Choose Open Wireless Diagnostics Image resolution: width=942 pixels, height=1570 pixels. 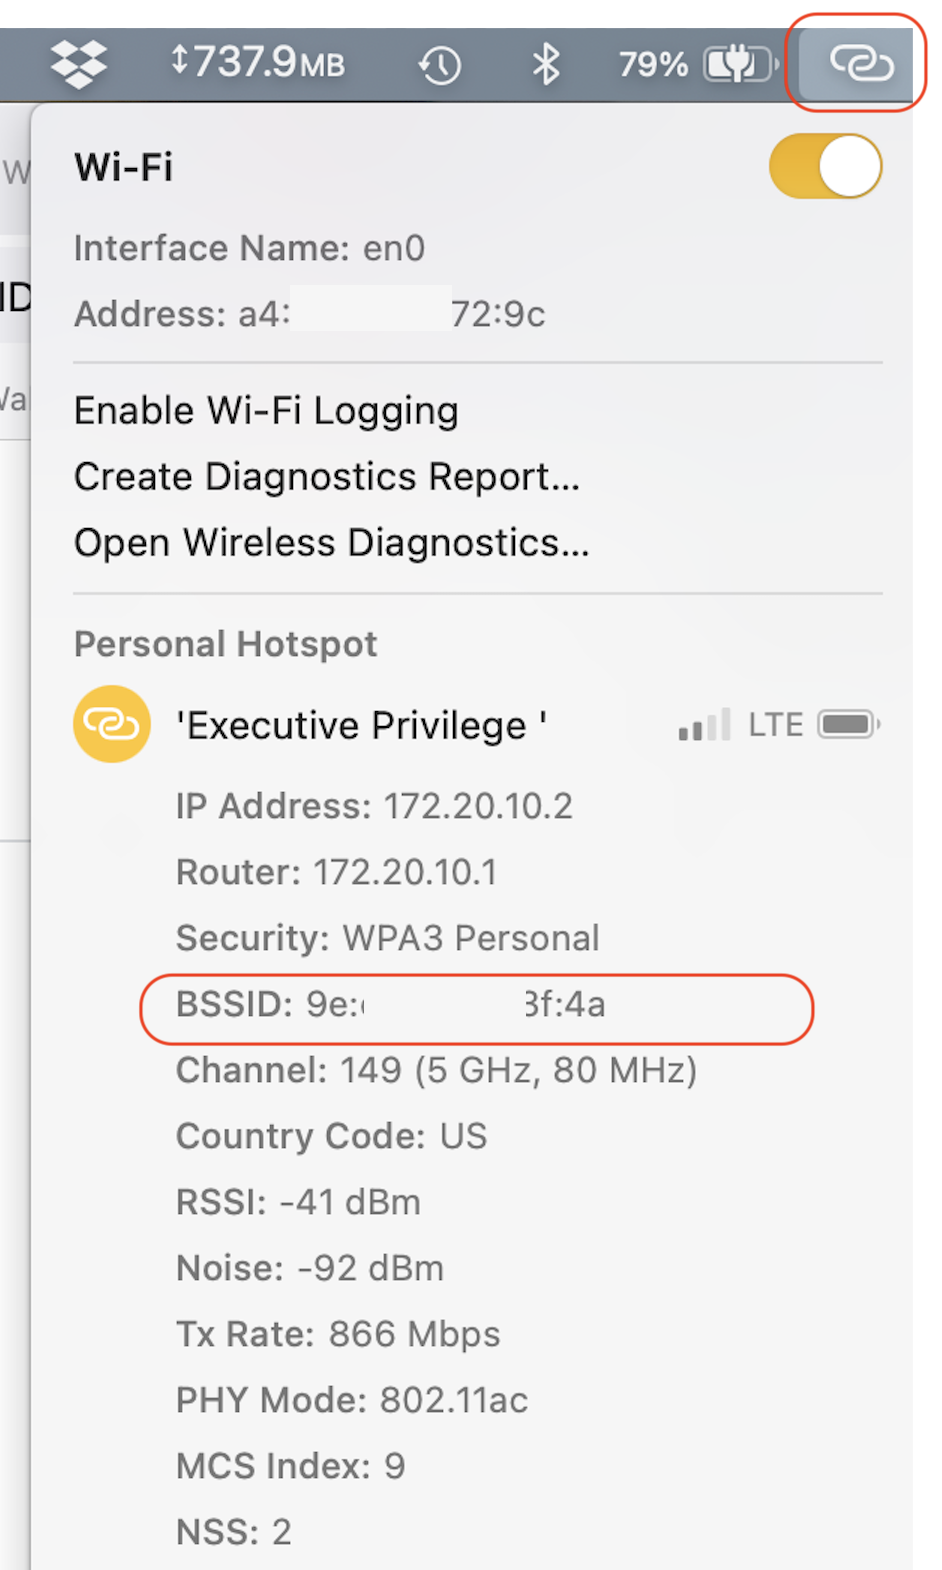click(x=330, y=543)
